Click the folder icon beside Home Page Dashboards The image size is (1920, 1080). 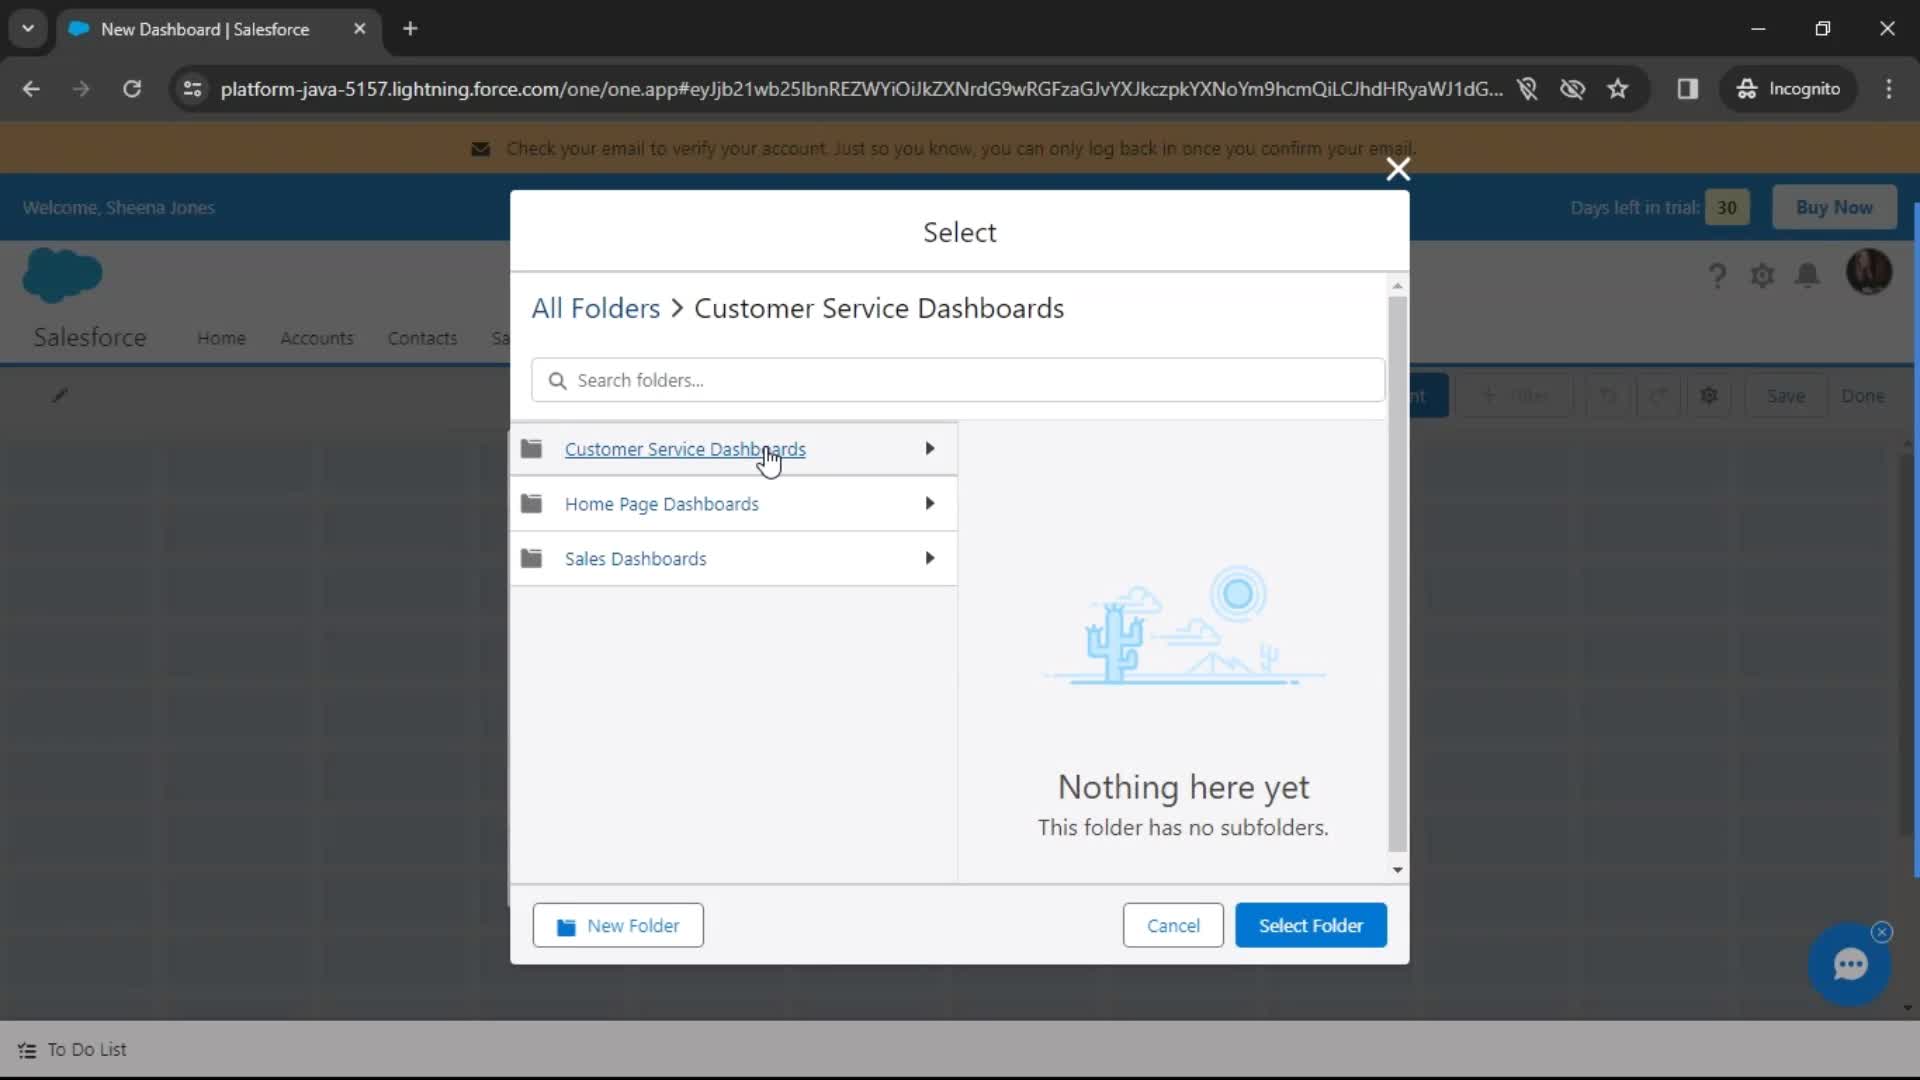pyautogui.click(x=532, y=503)
